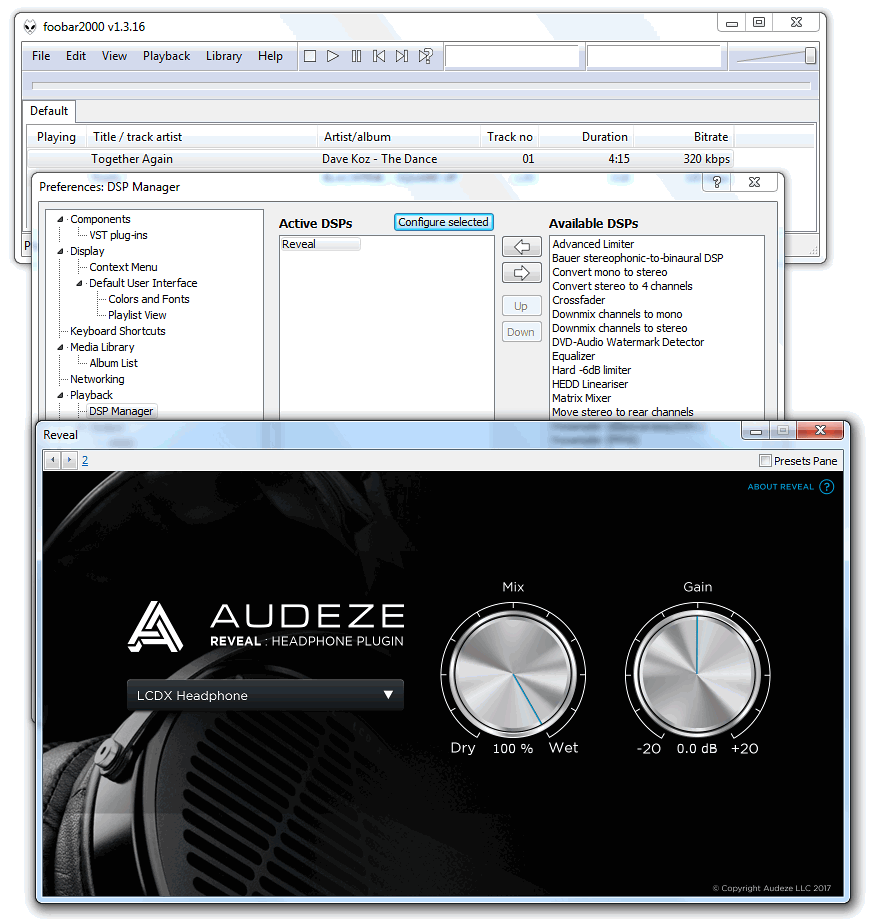Sort by the Duration column header
Image resolution: width=869 pixels, height=920 pixels.
tap(586, 137)
